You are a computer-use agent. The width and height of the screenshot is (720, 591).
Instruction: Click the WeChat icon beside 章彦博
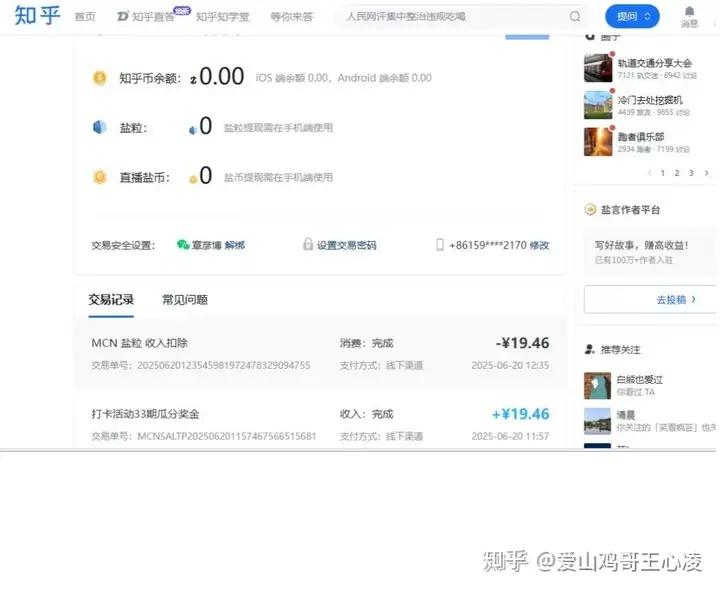point(183,245)
